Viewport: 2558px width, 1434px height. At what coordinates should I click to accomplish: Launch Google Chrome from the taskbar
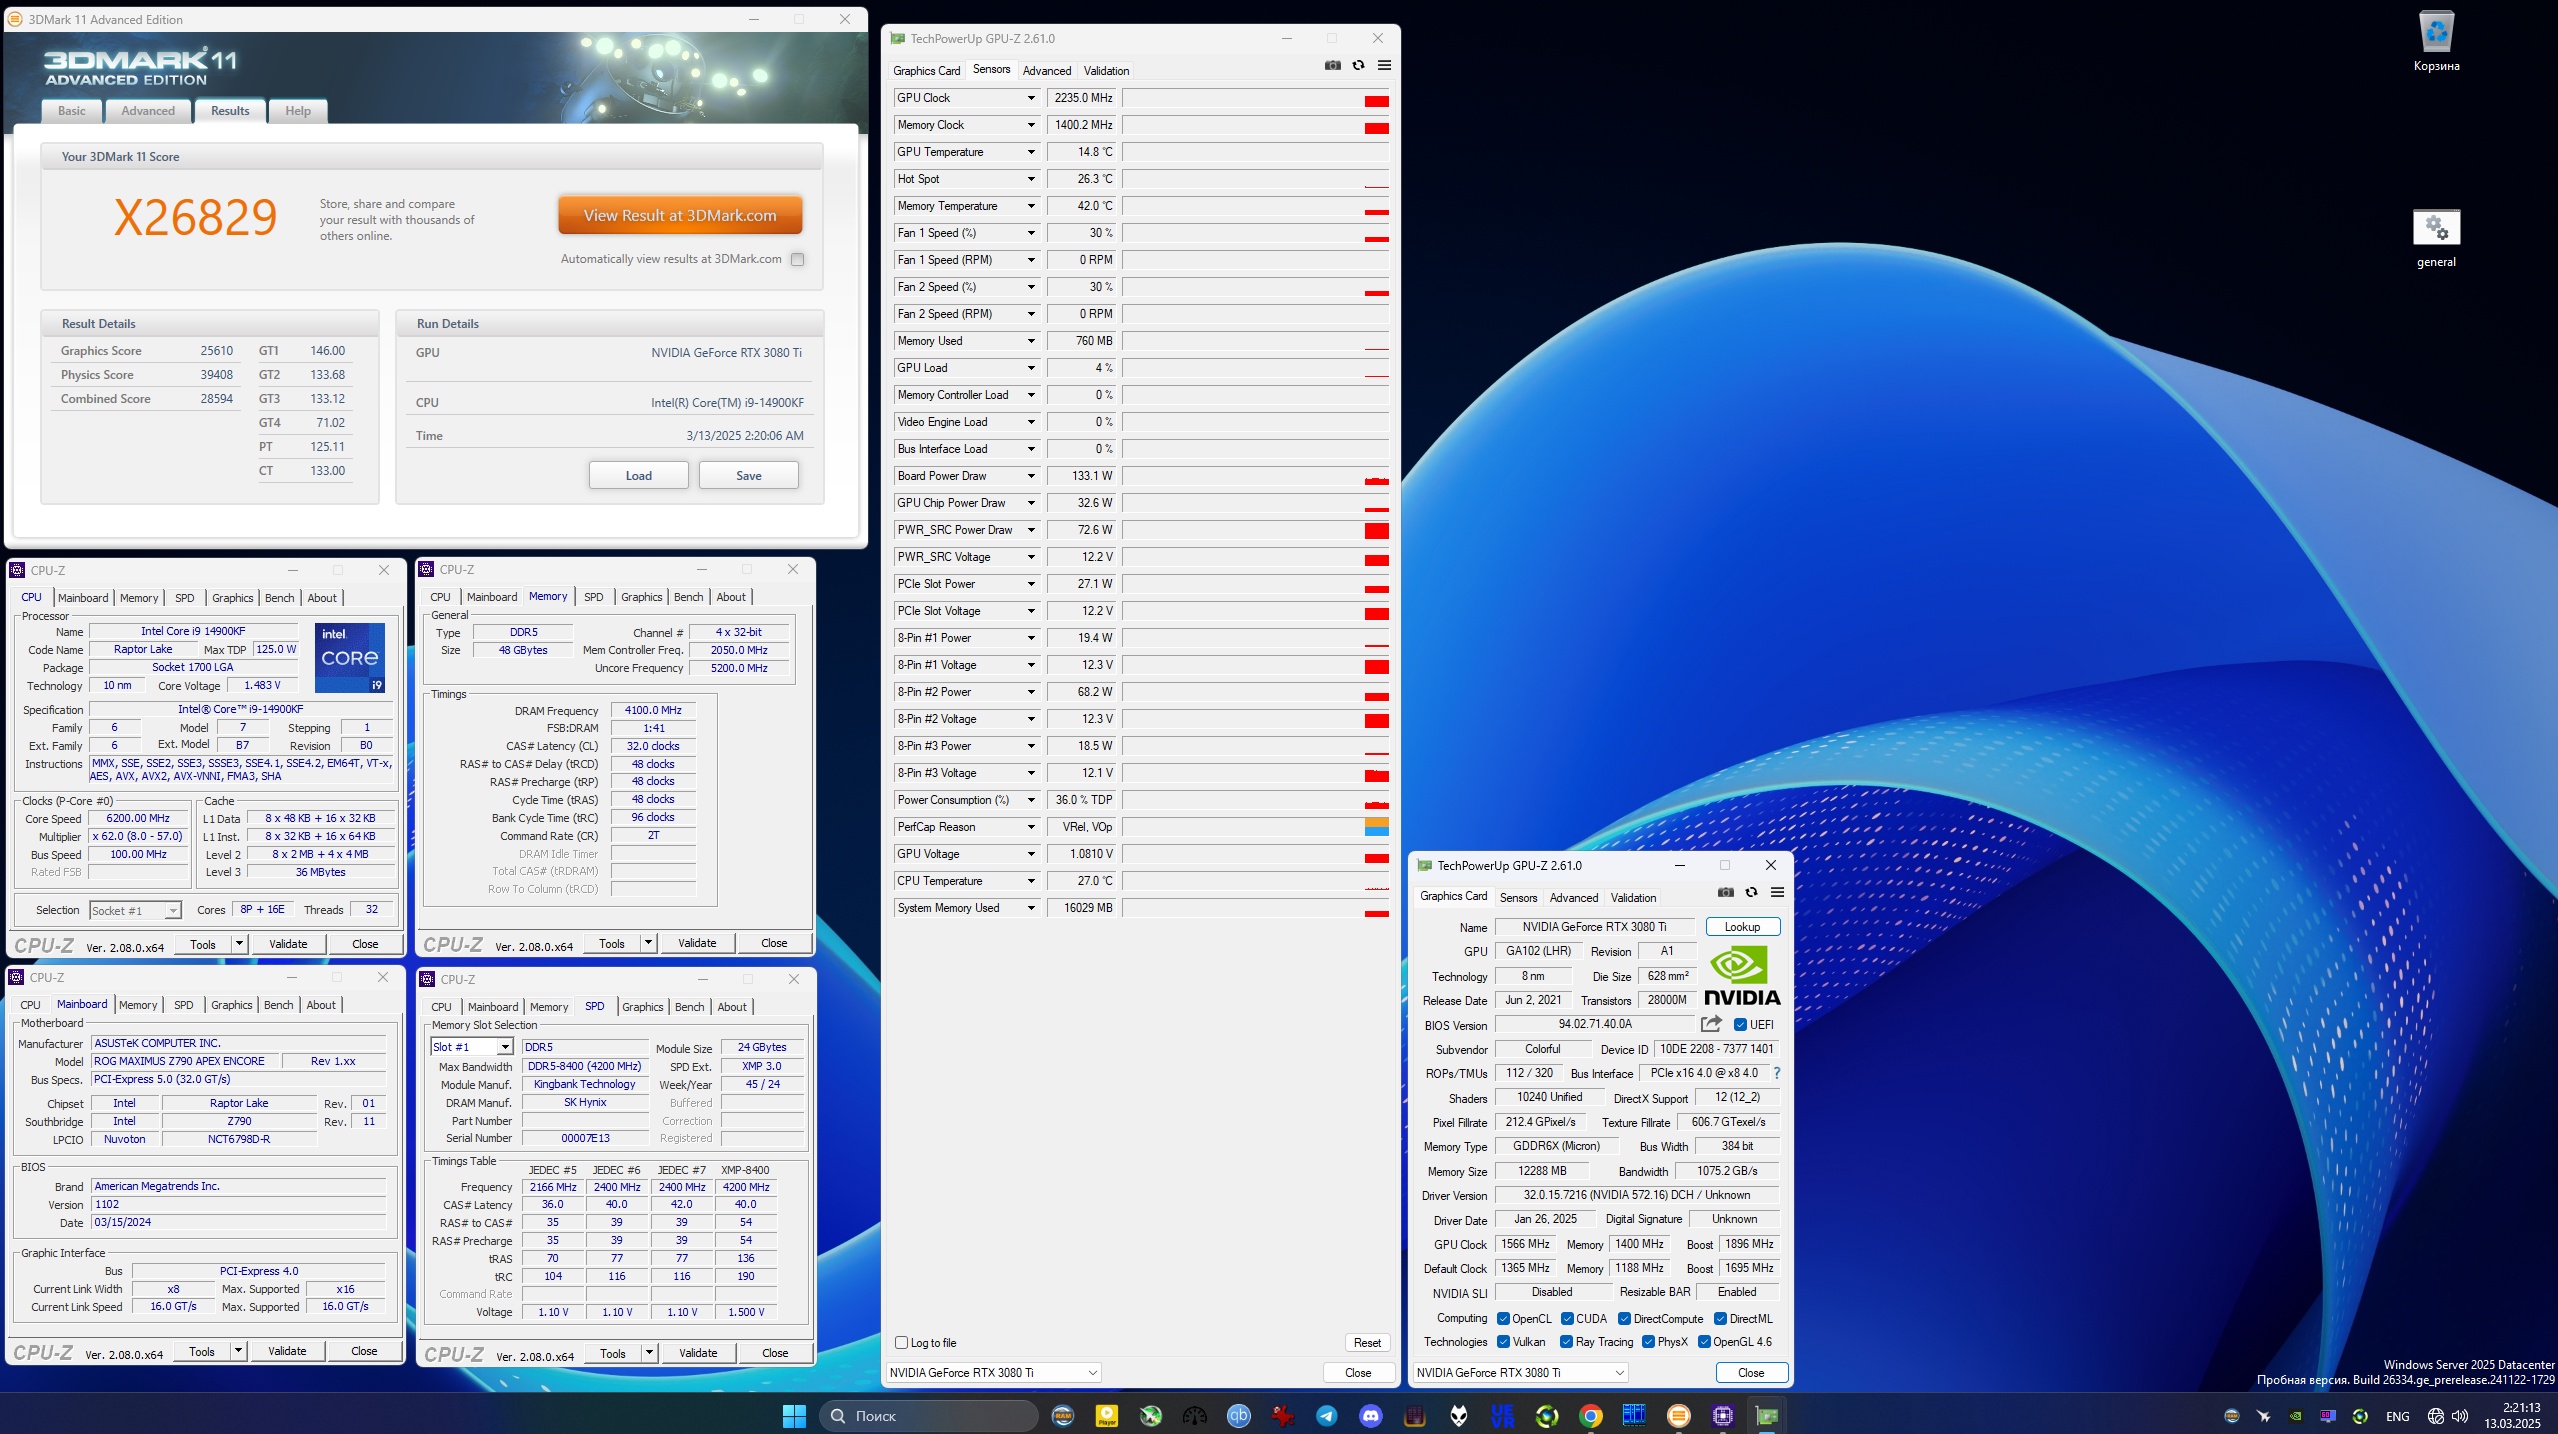pos(1591,1415)
